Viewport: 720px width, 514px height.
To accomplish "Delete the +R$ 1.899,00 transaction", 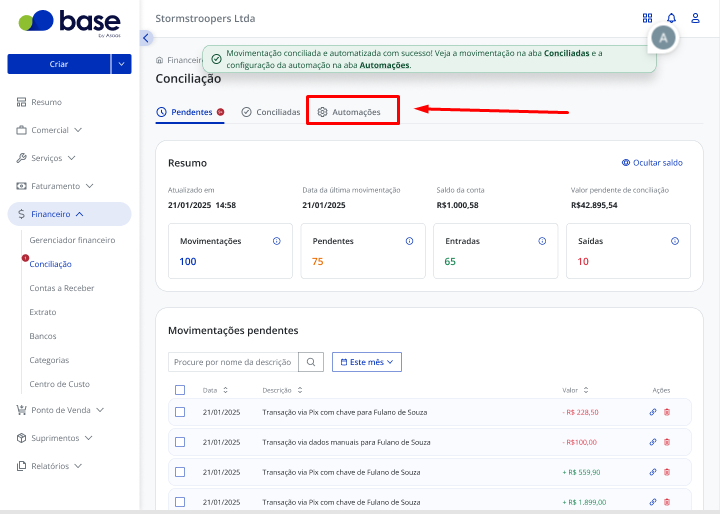I will coord(667,502).
